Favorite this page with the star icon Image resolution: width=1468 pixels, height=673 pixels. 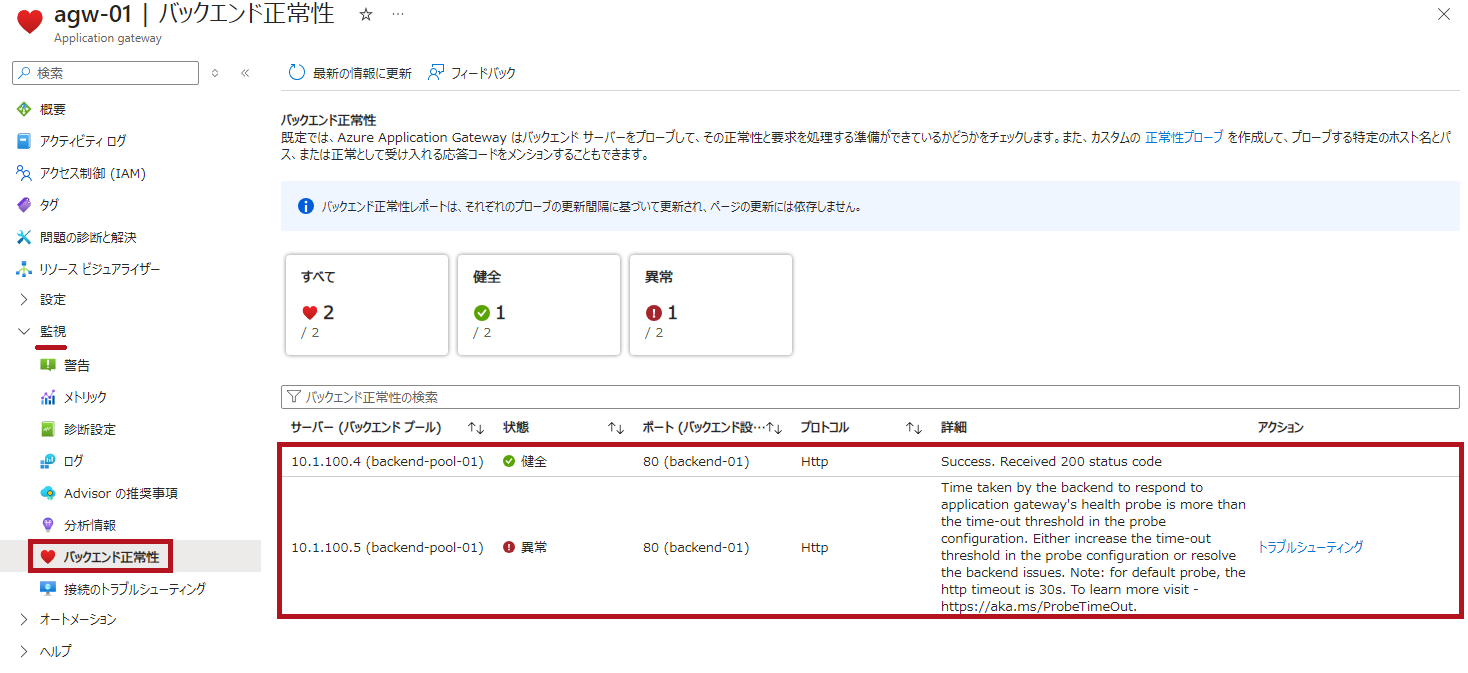366,15
